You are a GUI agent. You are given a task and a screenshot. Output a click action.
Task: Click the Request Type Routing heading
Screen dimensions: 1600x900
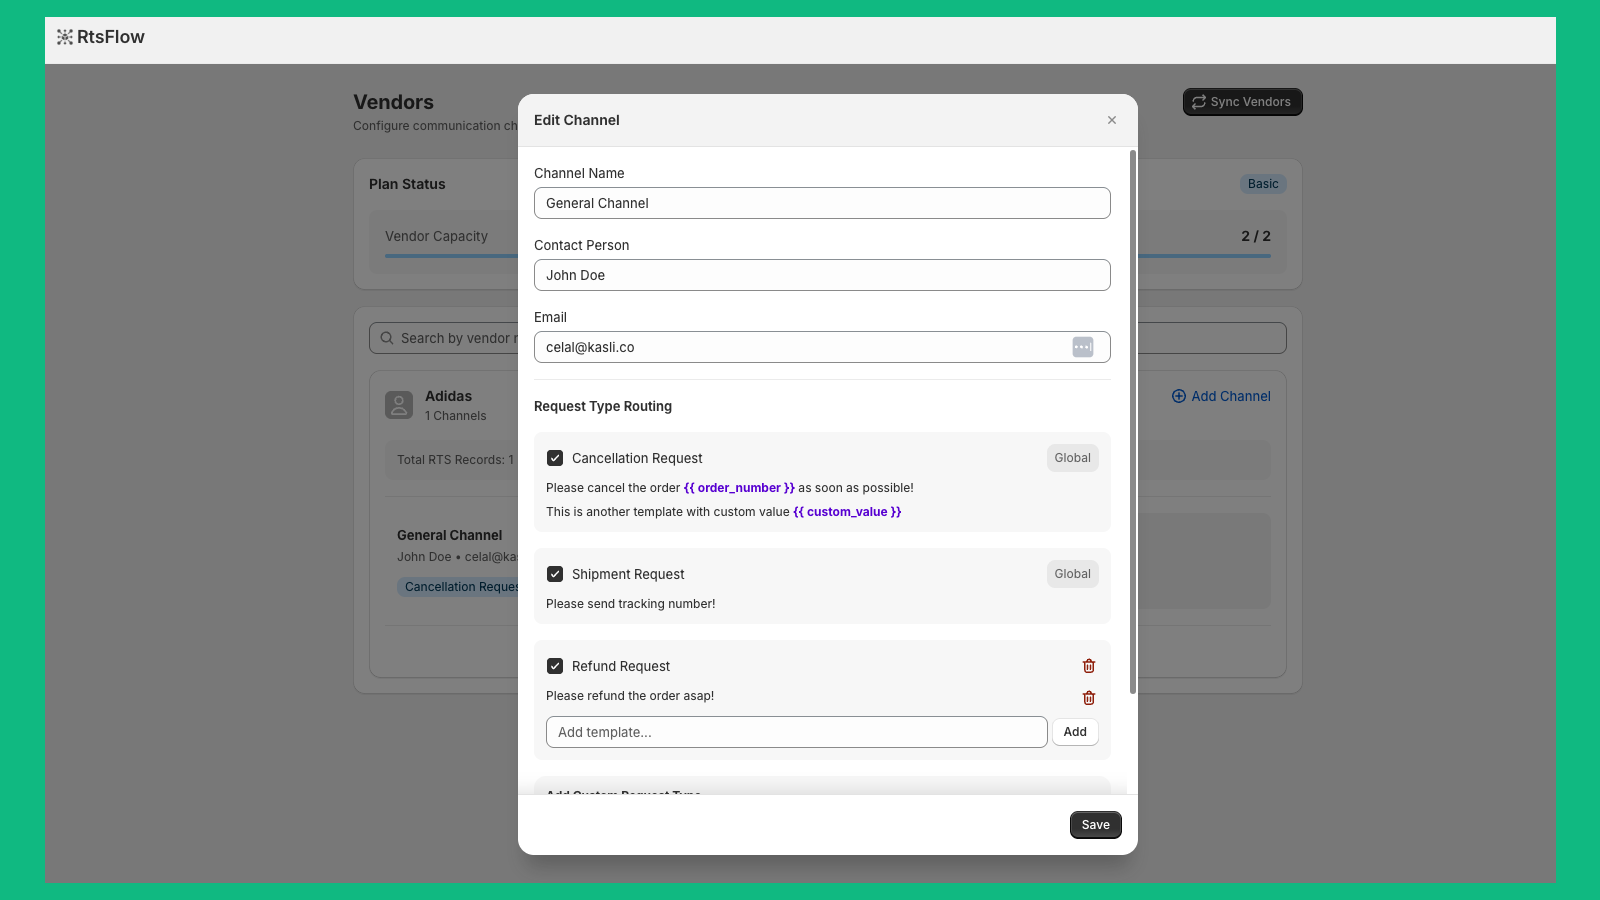coord(603,406)
